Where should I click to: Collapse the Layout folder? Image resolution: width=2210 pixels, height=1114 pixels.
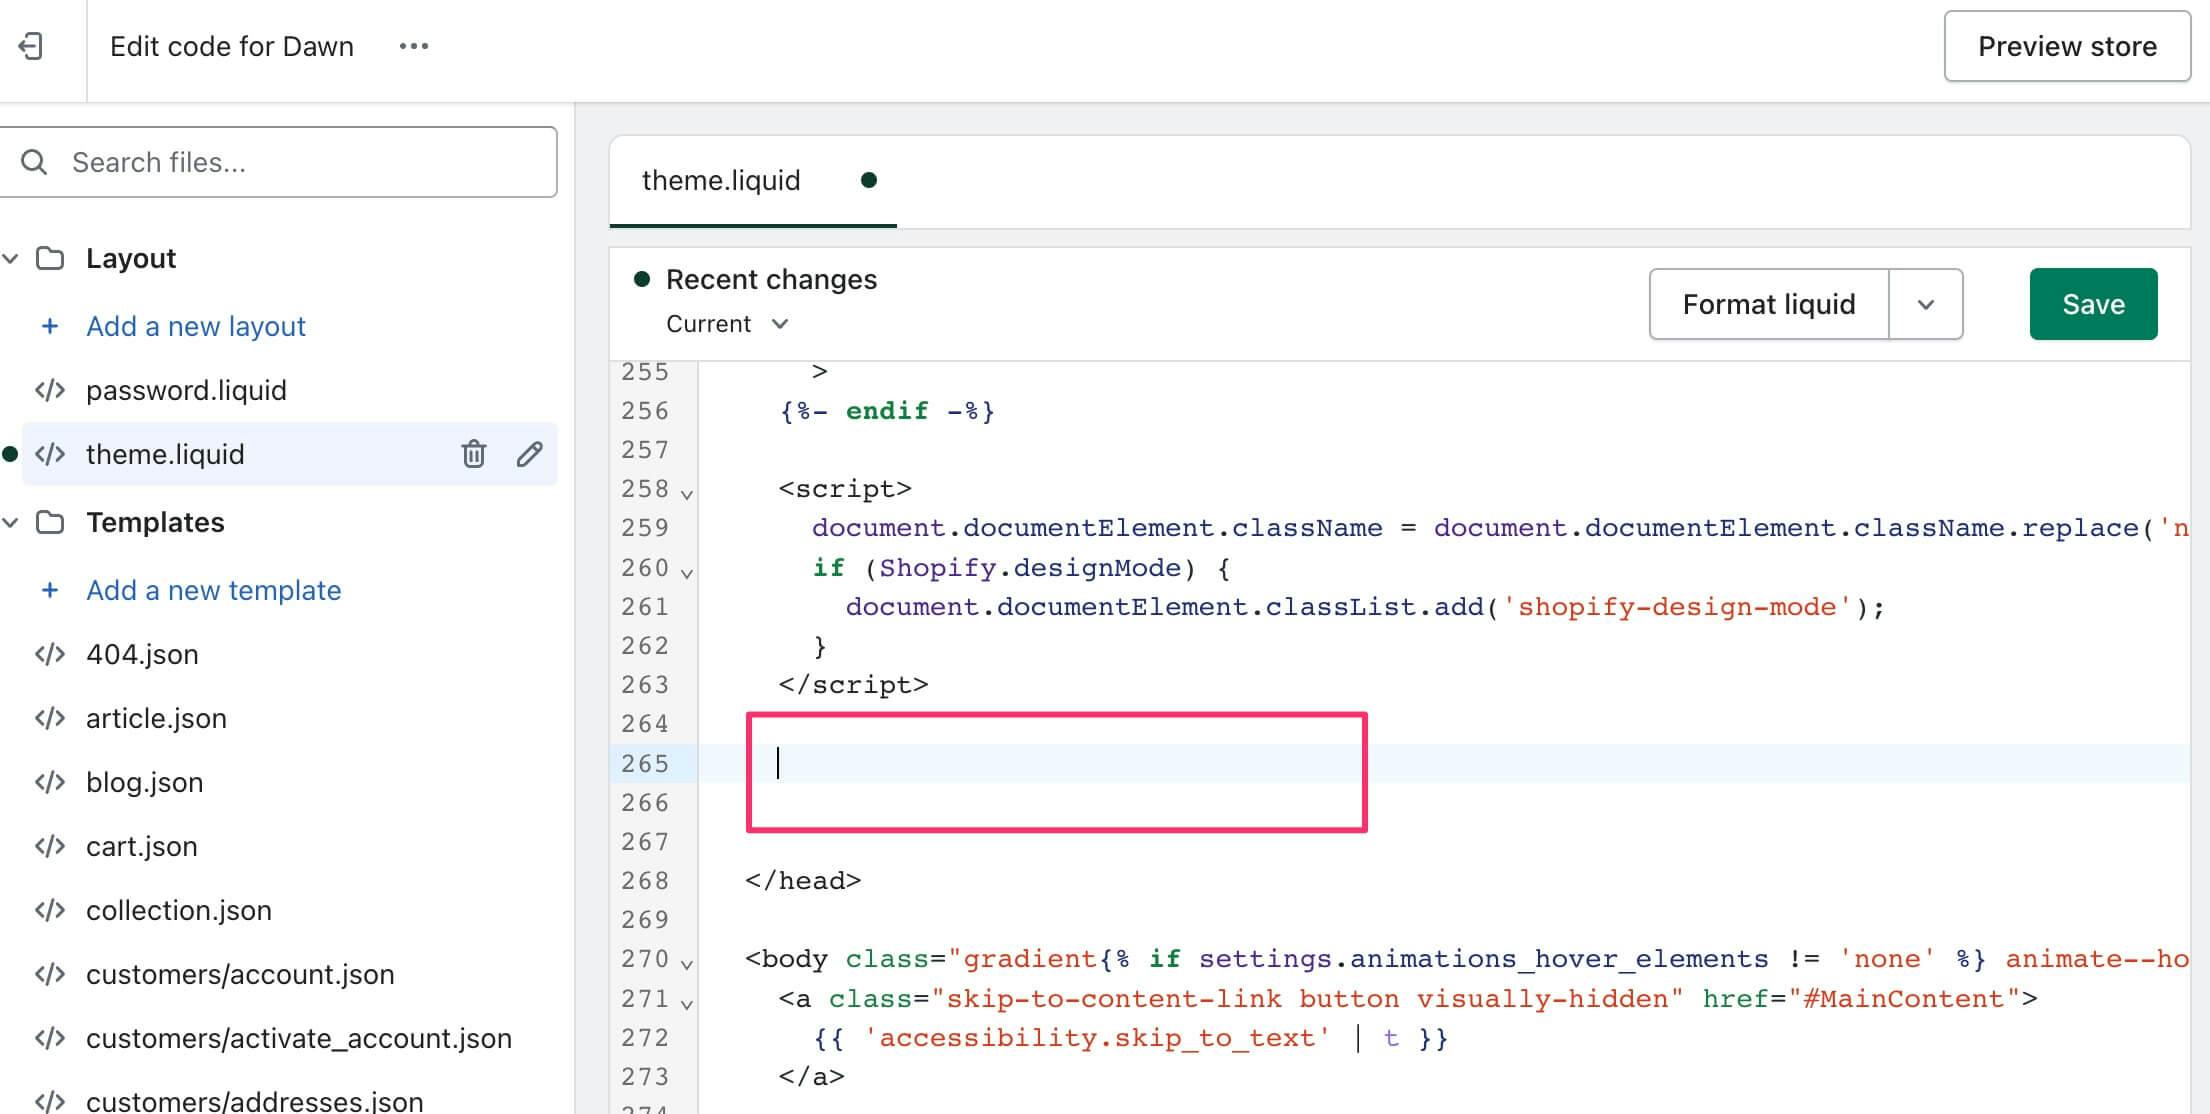click(x=11, y=258)
